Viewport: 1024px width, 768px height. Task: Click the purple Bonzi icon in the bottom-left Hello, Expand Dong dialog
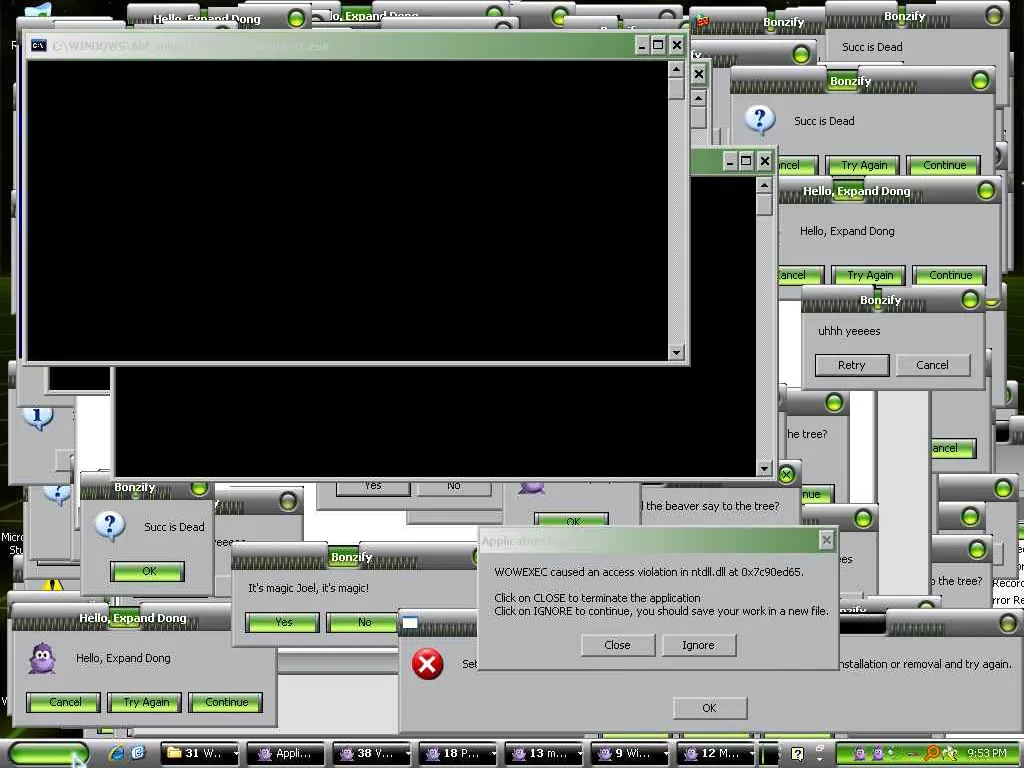(x=42, y=658)
